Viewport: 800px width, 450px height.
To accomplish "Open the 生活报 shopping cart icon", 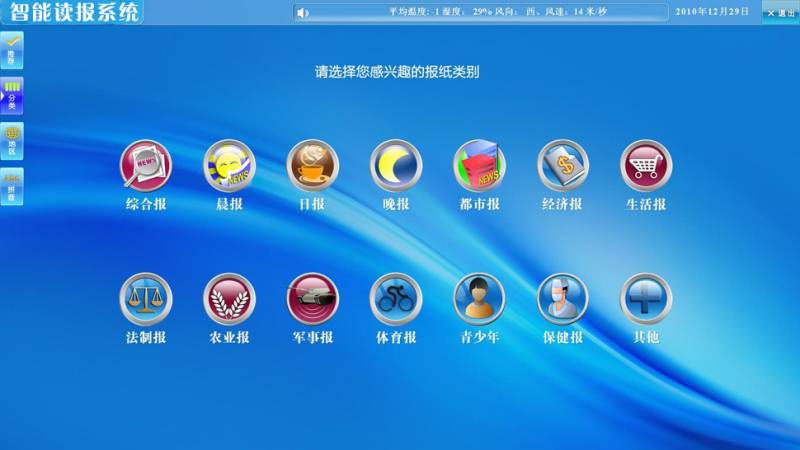I will (x=646, y=166).
